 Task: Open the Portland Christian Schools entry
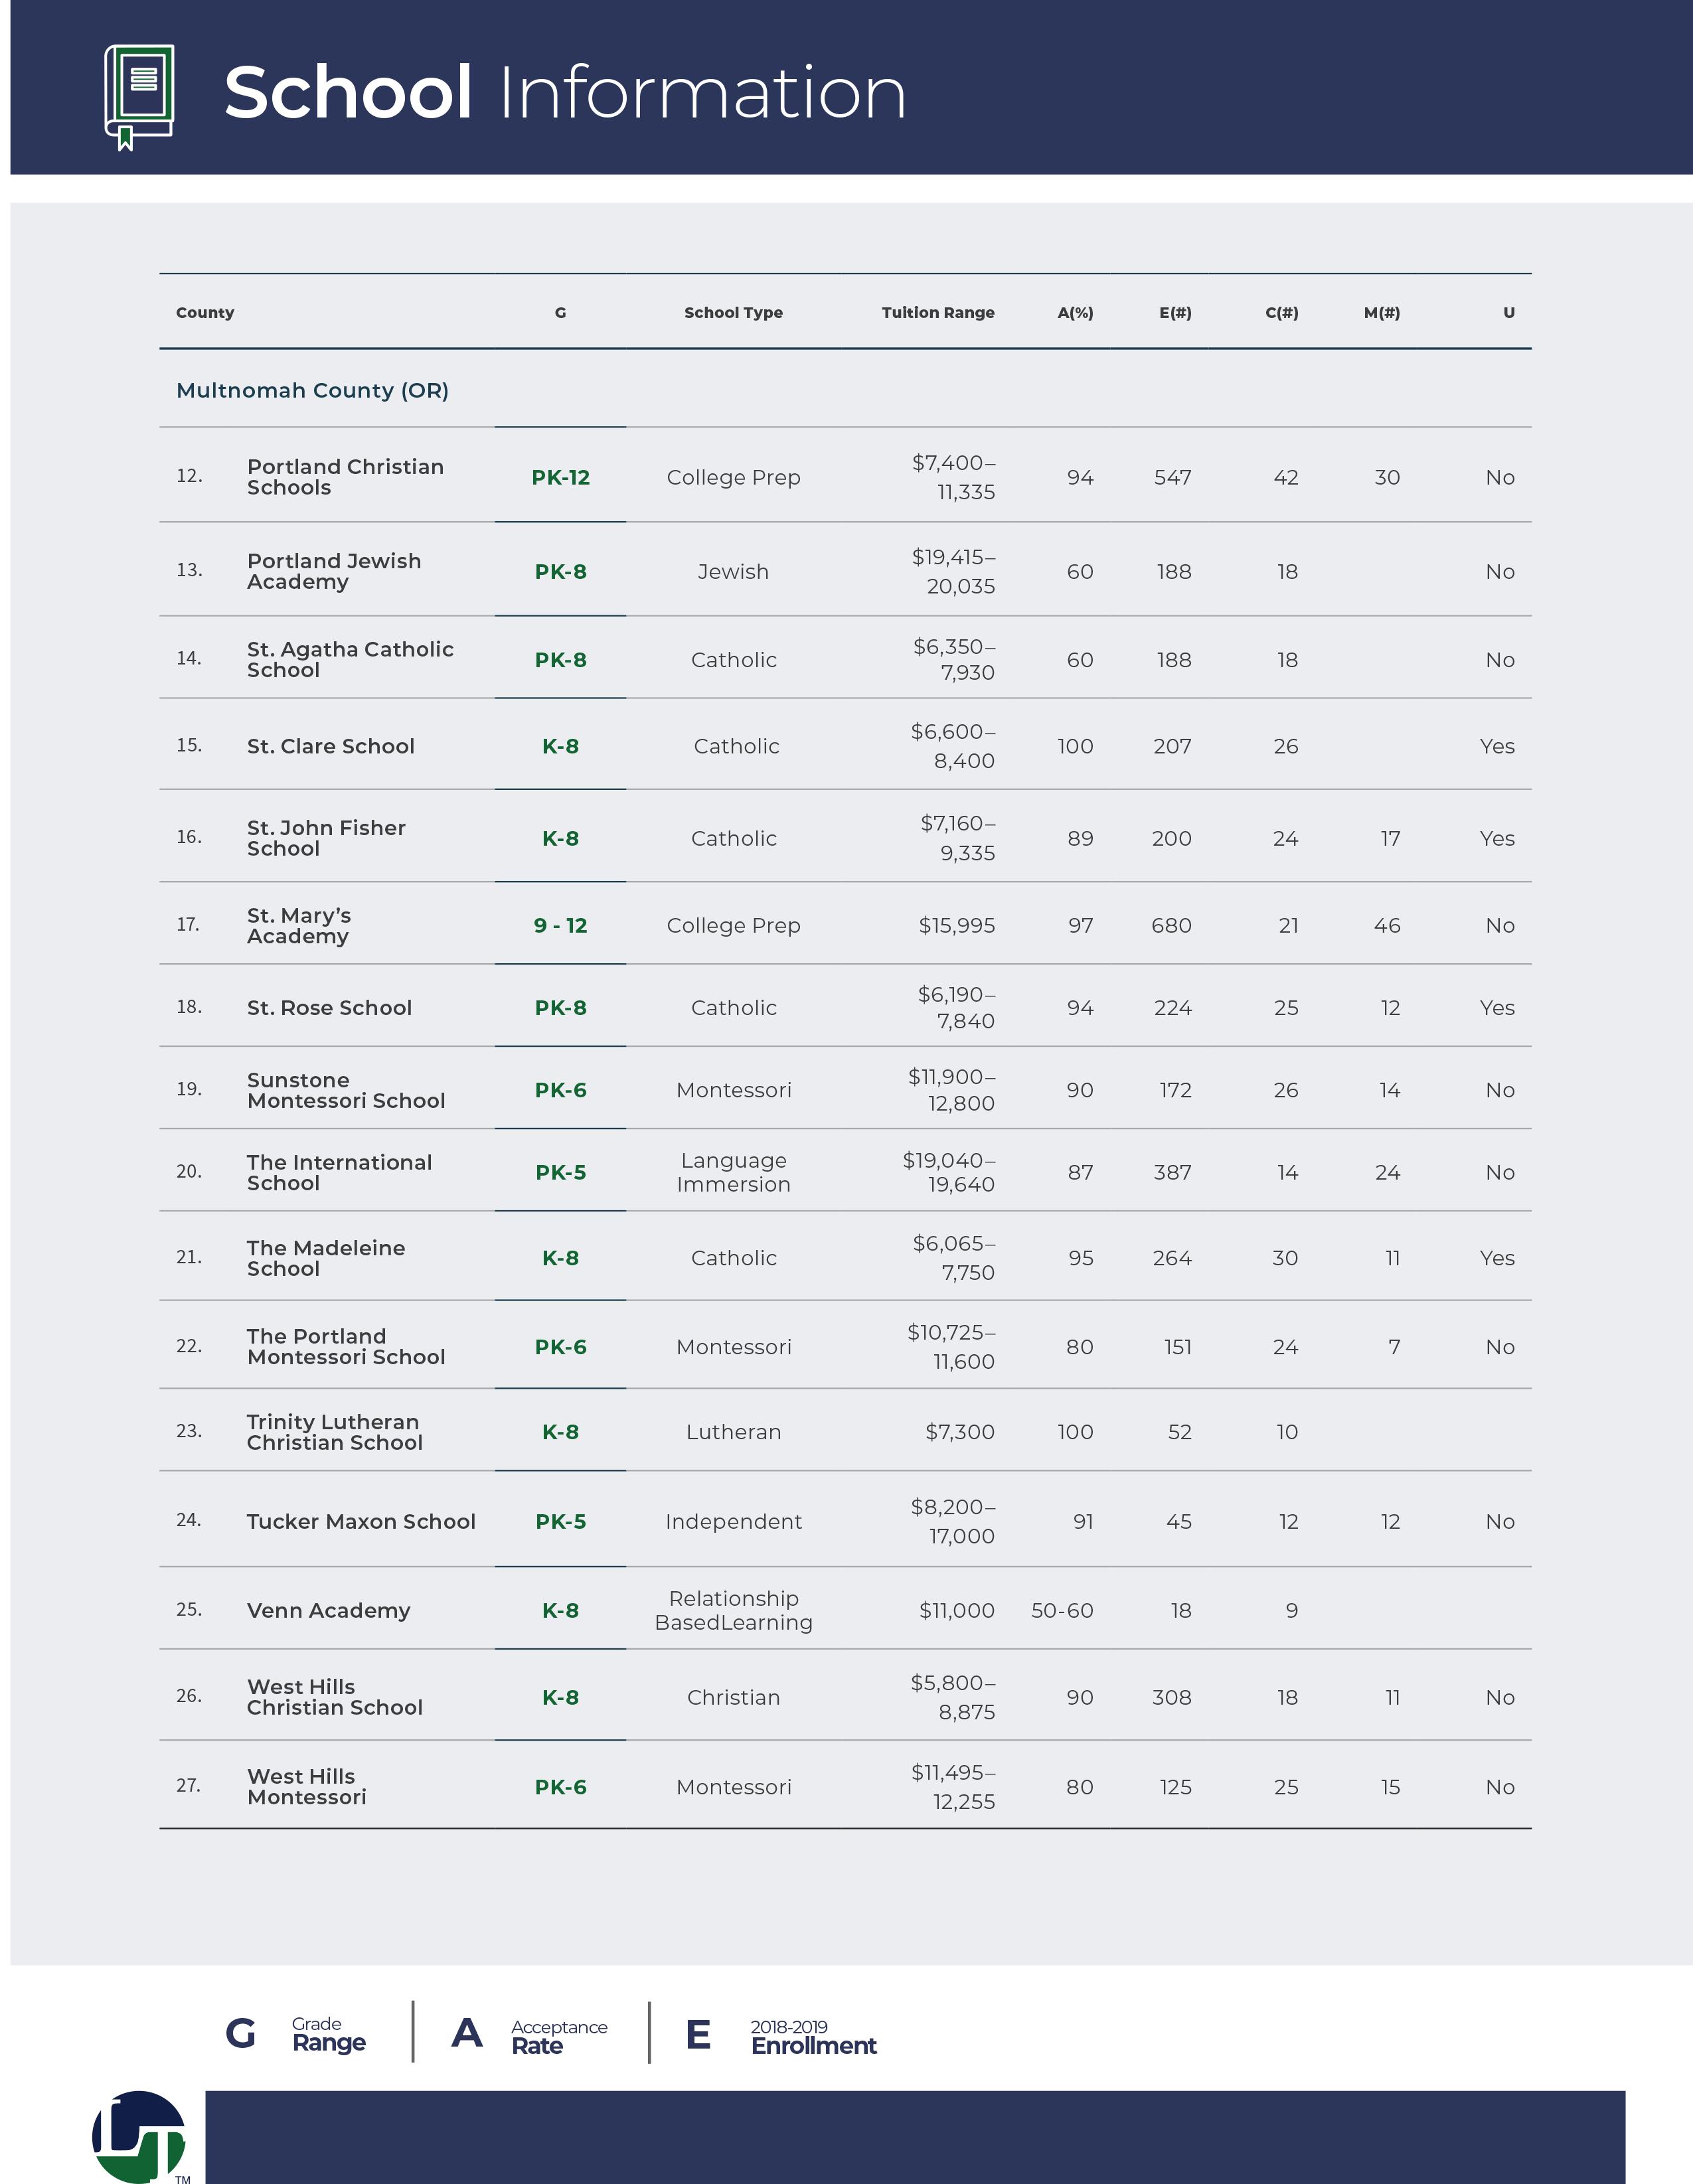[x=345, y=477]
